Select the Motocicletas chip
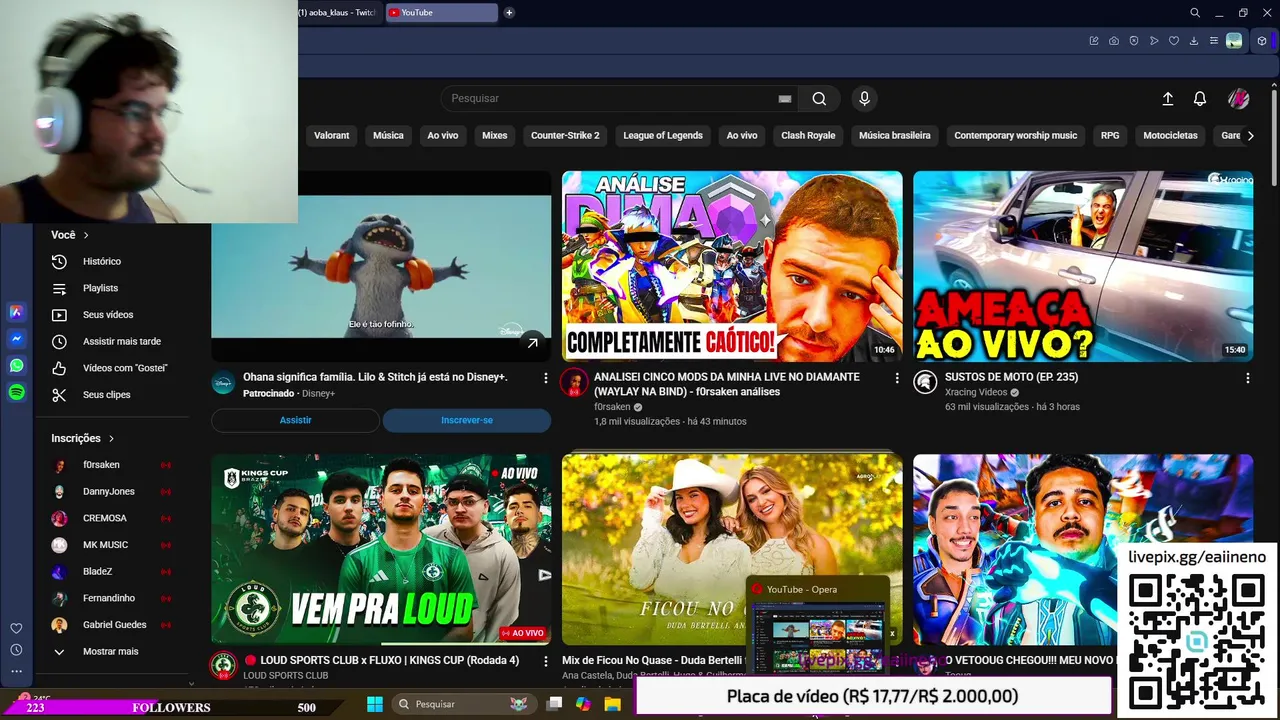 (1170, 135)
